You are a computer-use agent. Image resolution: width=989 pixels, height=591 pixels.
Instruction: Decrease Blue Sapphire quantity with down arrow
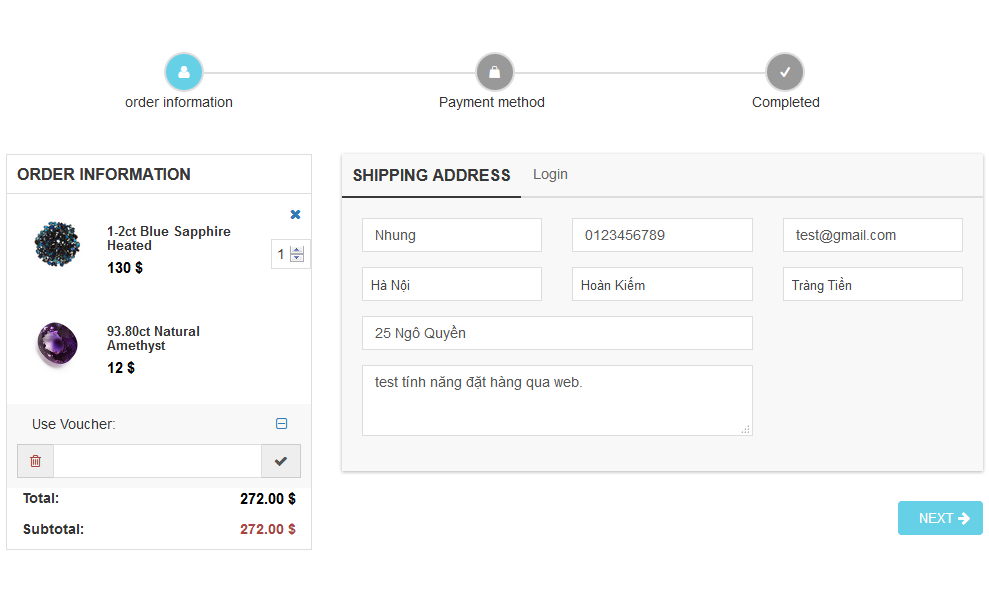point(297,258)
